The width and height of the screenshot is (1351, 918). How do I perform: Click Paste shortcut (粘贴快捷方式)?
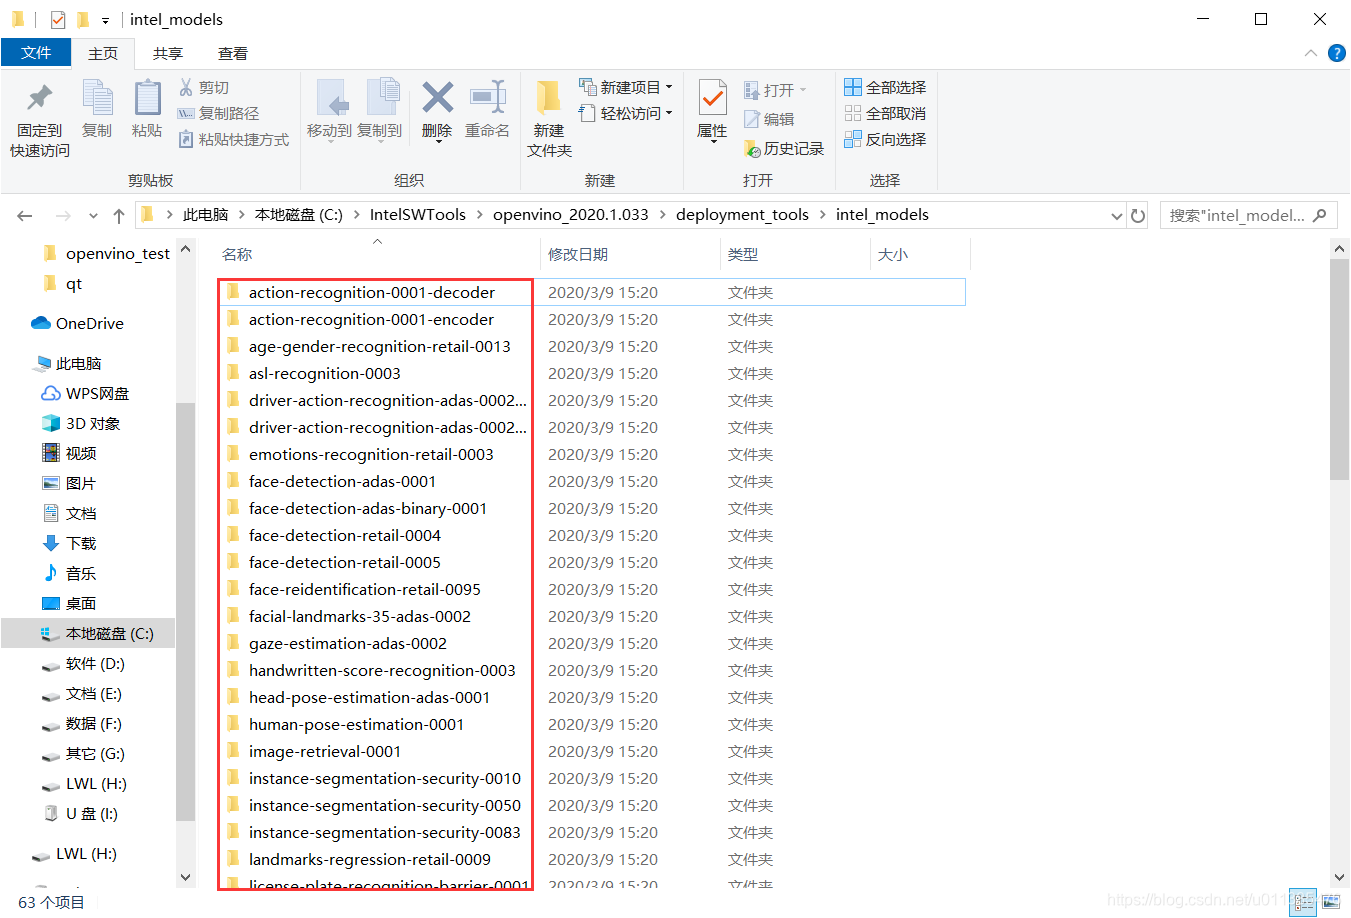point(233,140)
